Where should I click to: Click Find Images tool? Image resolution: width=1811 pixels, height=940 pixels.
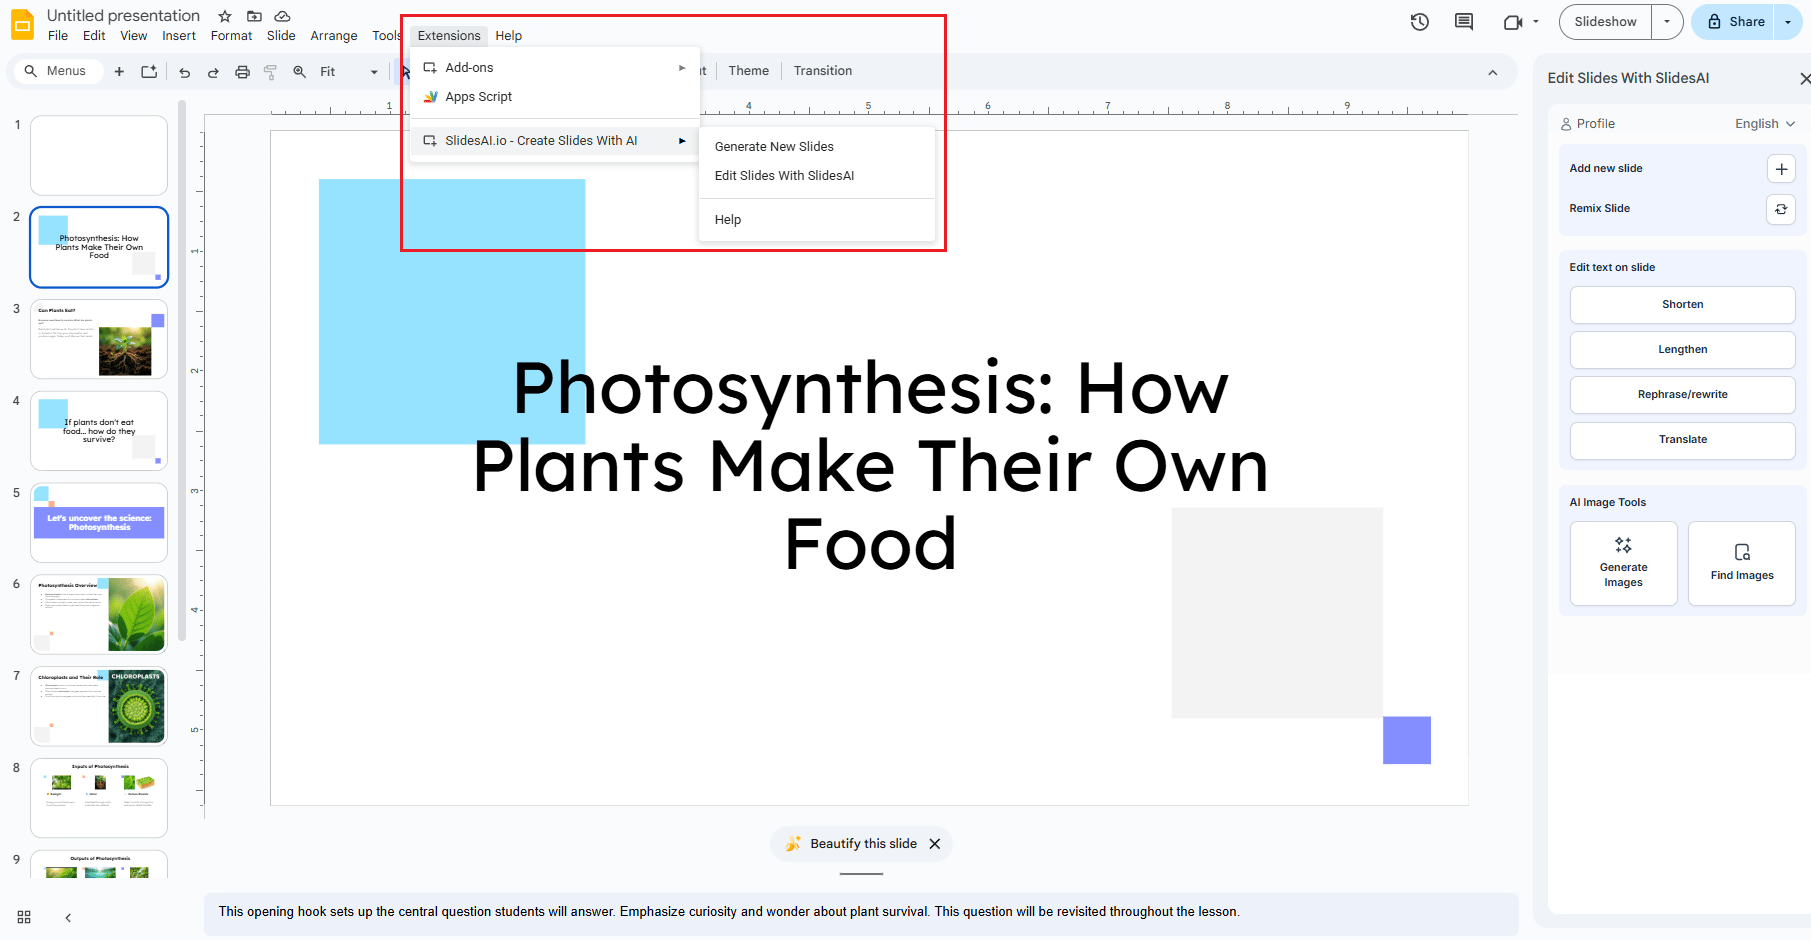[x=1742, y=563]
